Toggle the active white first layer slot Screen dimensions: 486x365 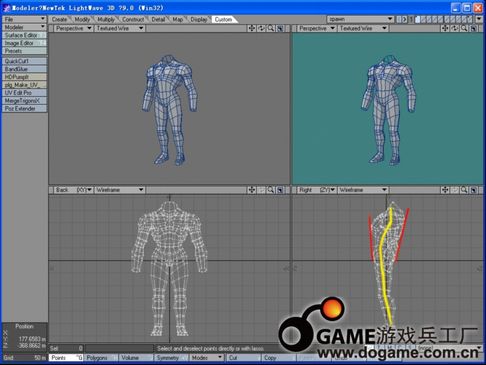coord(417,19)
